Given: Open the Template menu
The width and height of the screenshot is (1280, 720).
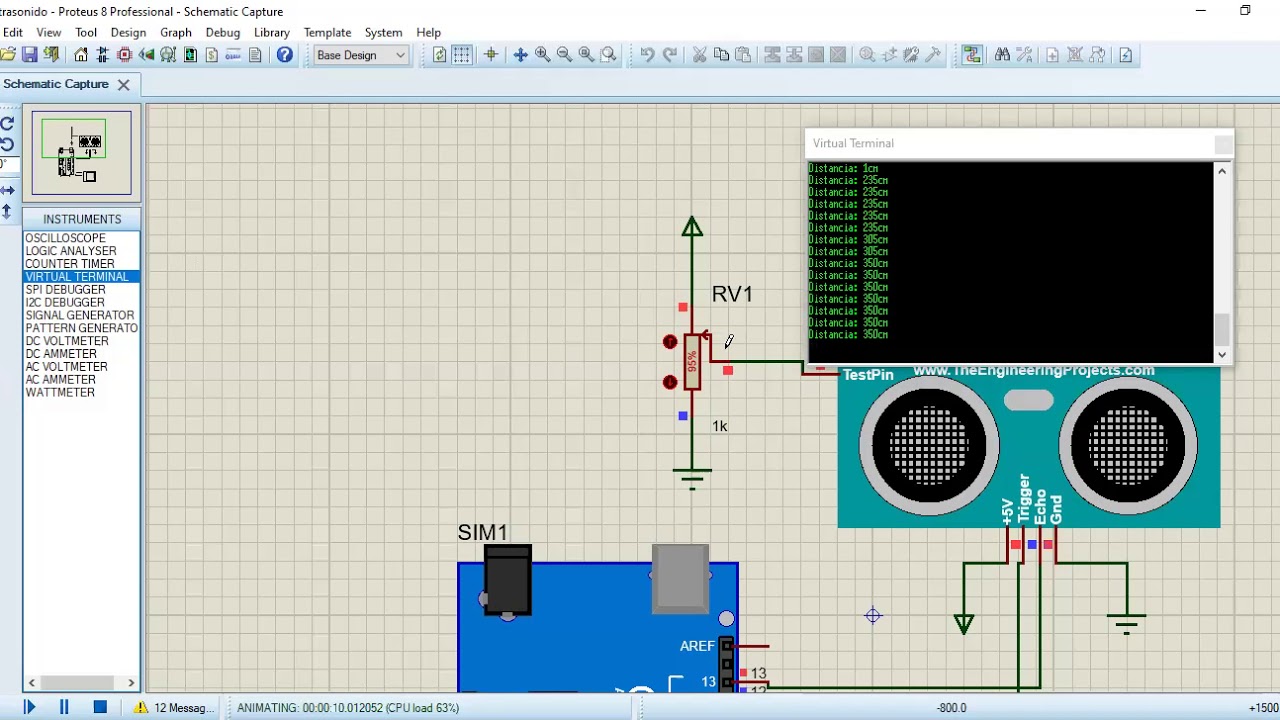Looking at the screenshot, I should (327, 32).
